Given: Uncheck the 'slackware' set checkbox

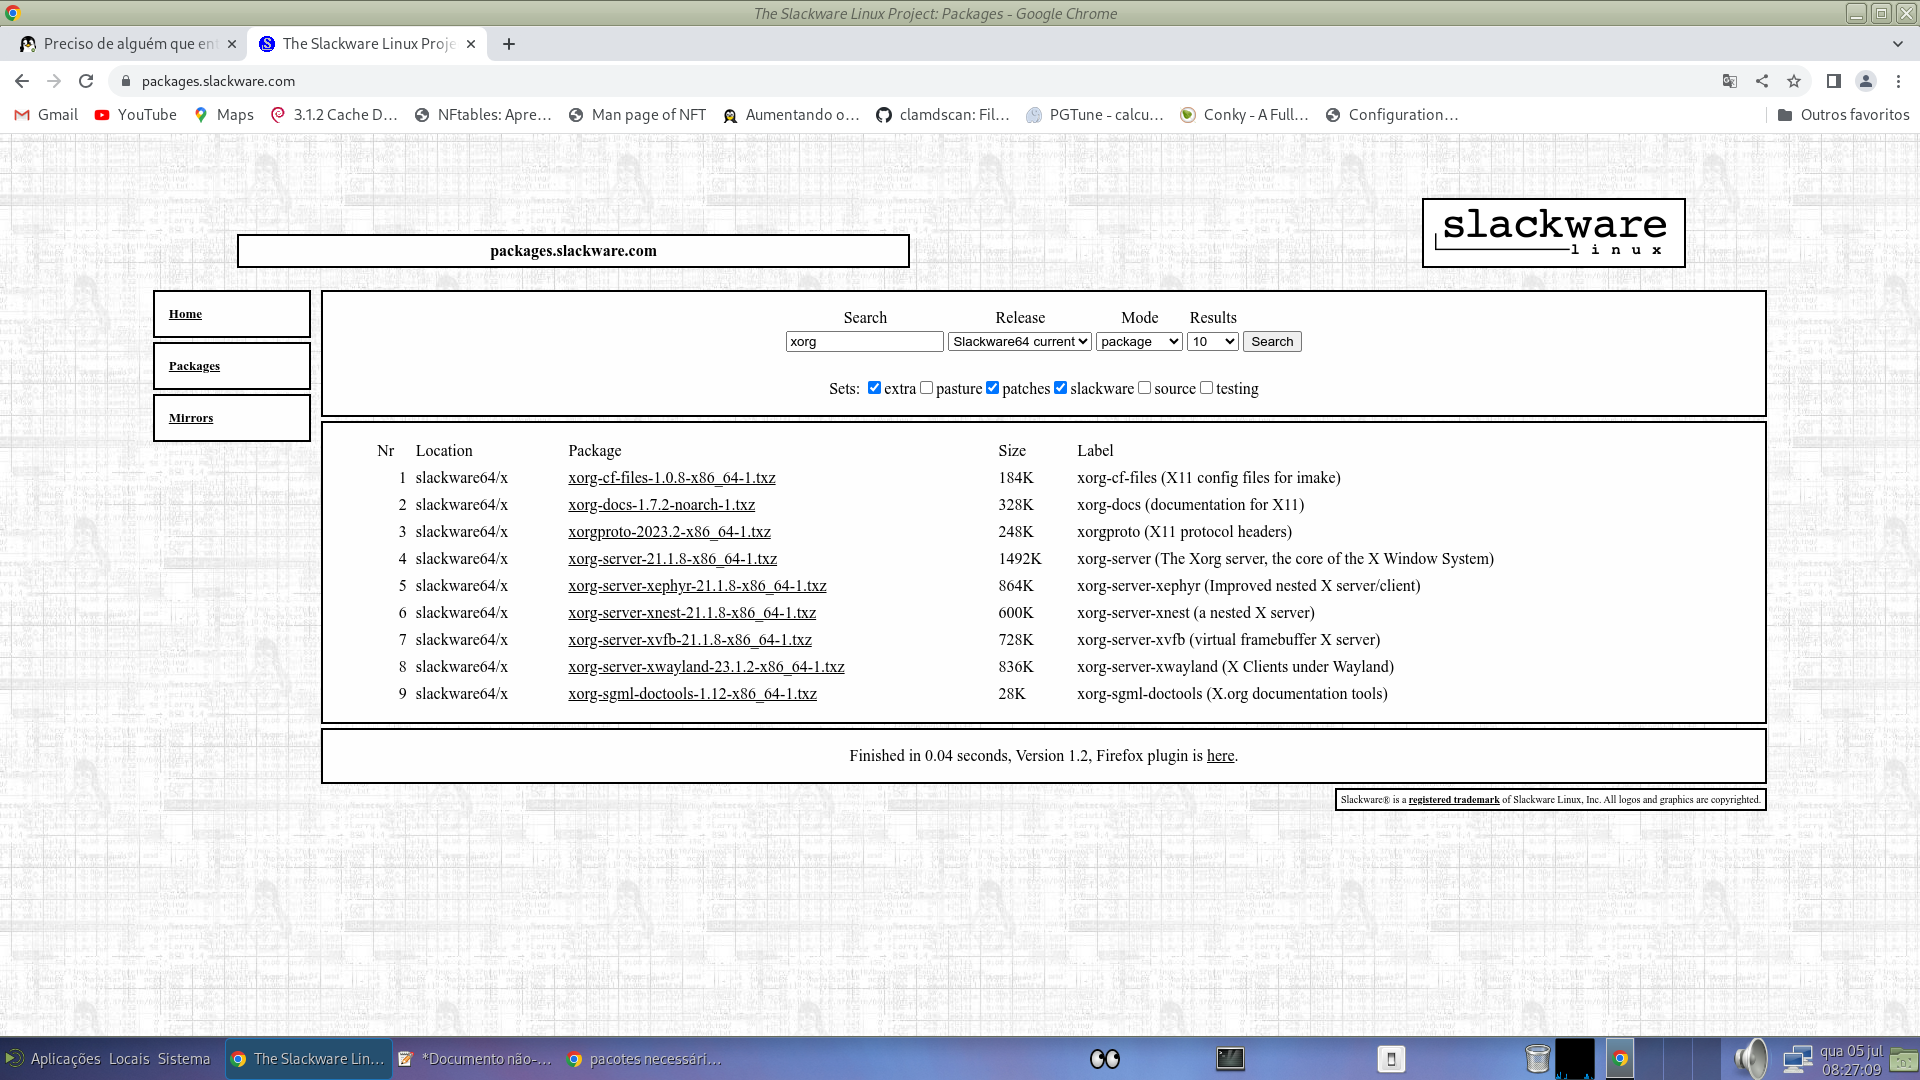Looking at the screenshot, I should coord(1060,388).
